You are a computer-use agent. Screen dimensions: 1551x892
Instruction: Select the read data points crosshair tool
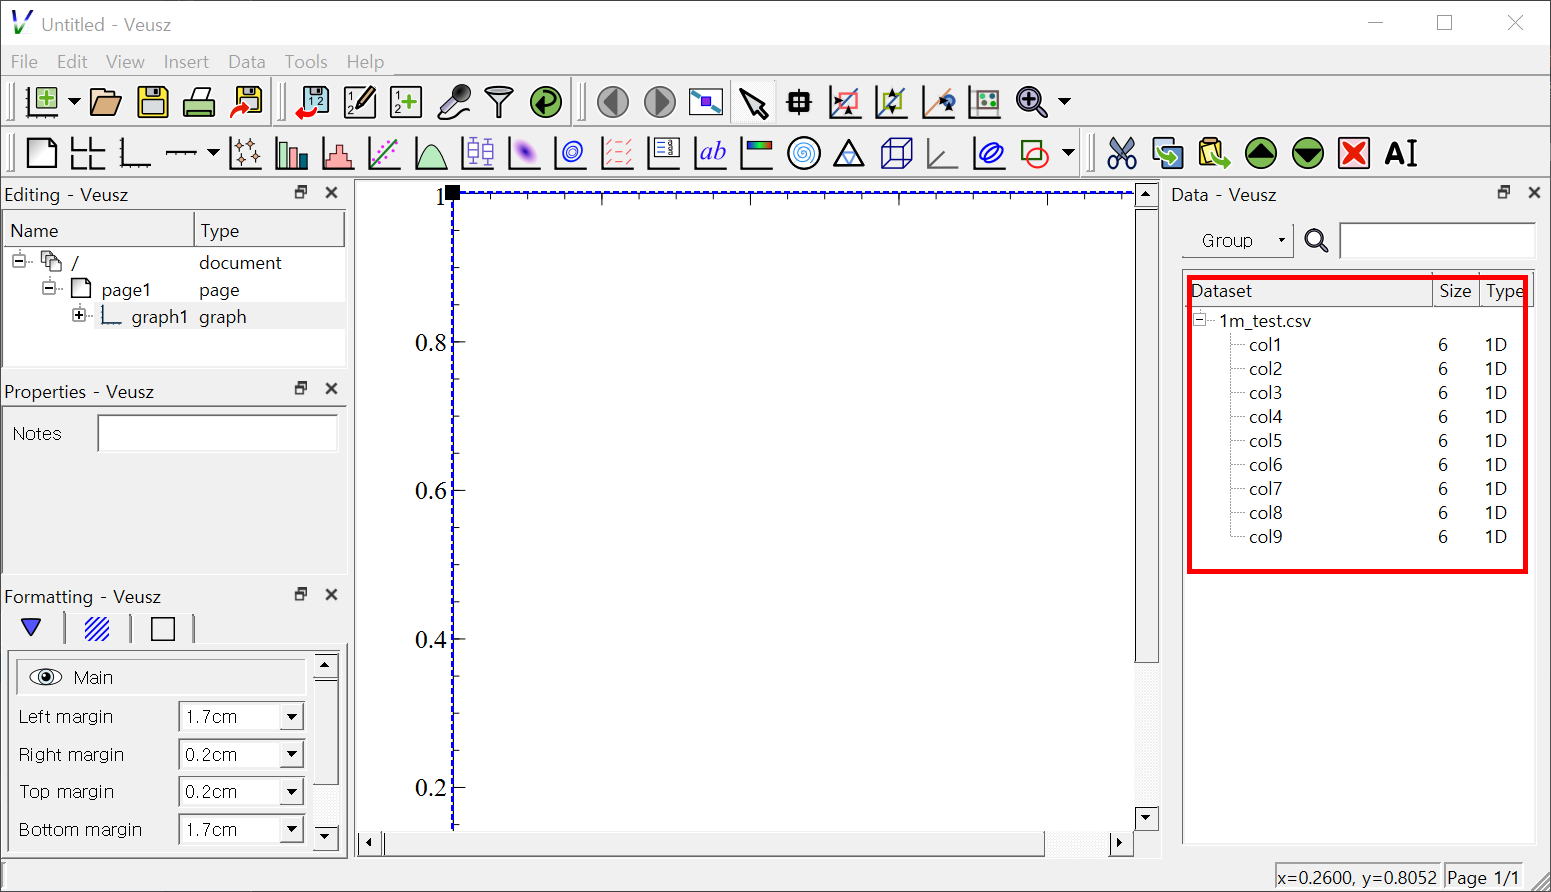point(799,102)
